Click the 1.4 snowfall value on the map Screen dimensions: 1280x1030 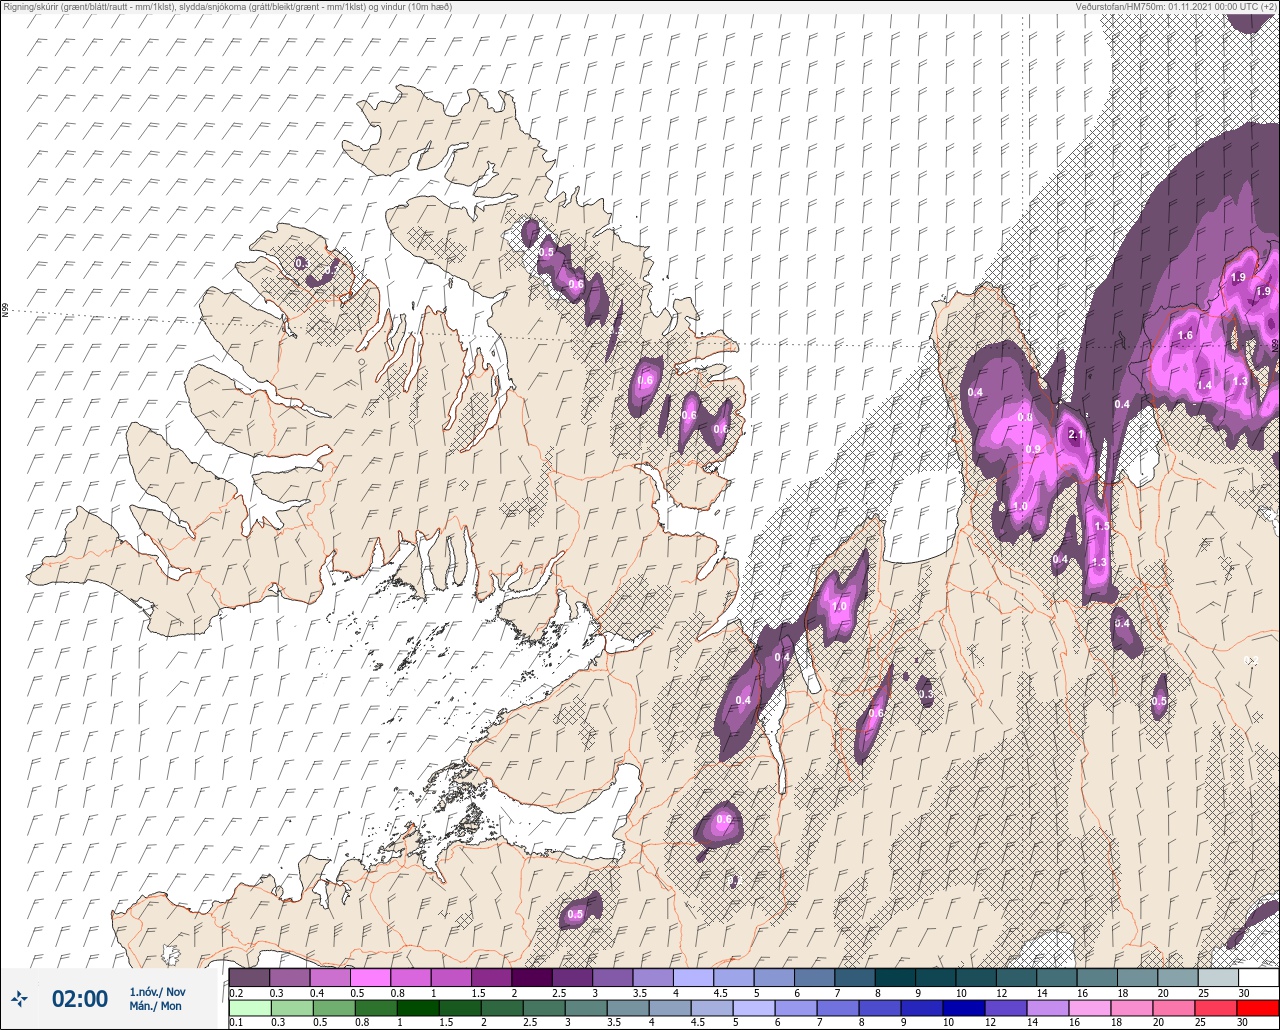pyautogui.click(x=1204, y=385)
